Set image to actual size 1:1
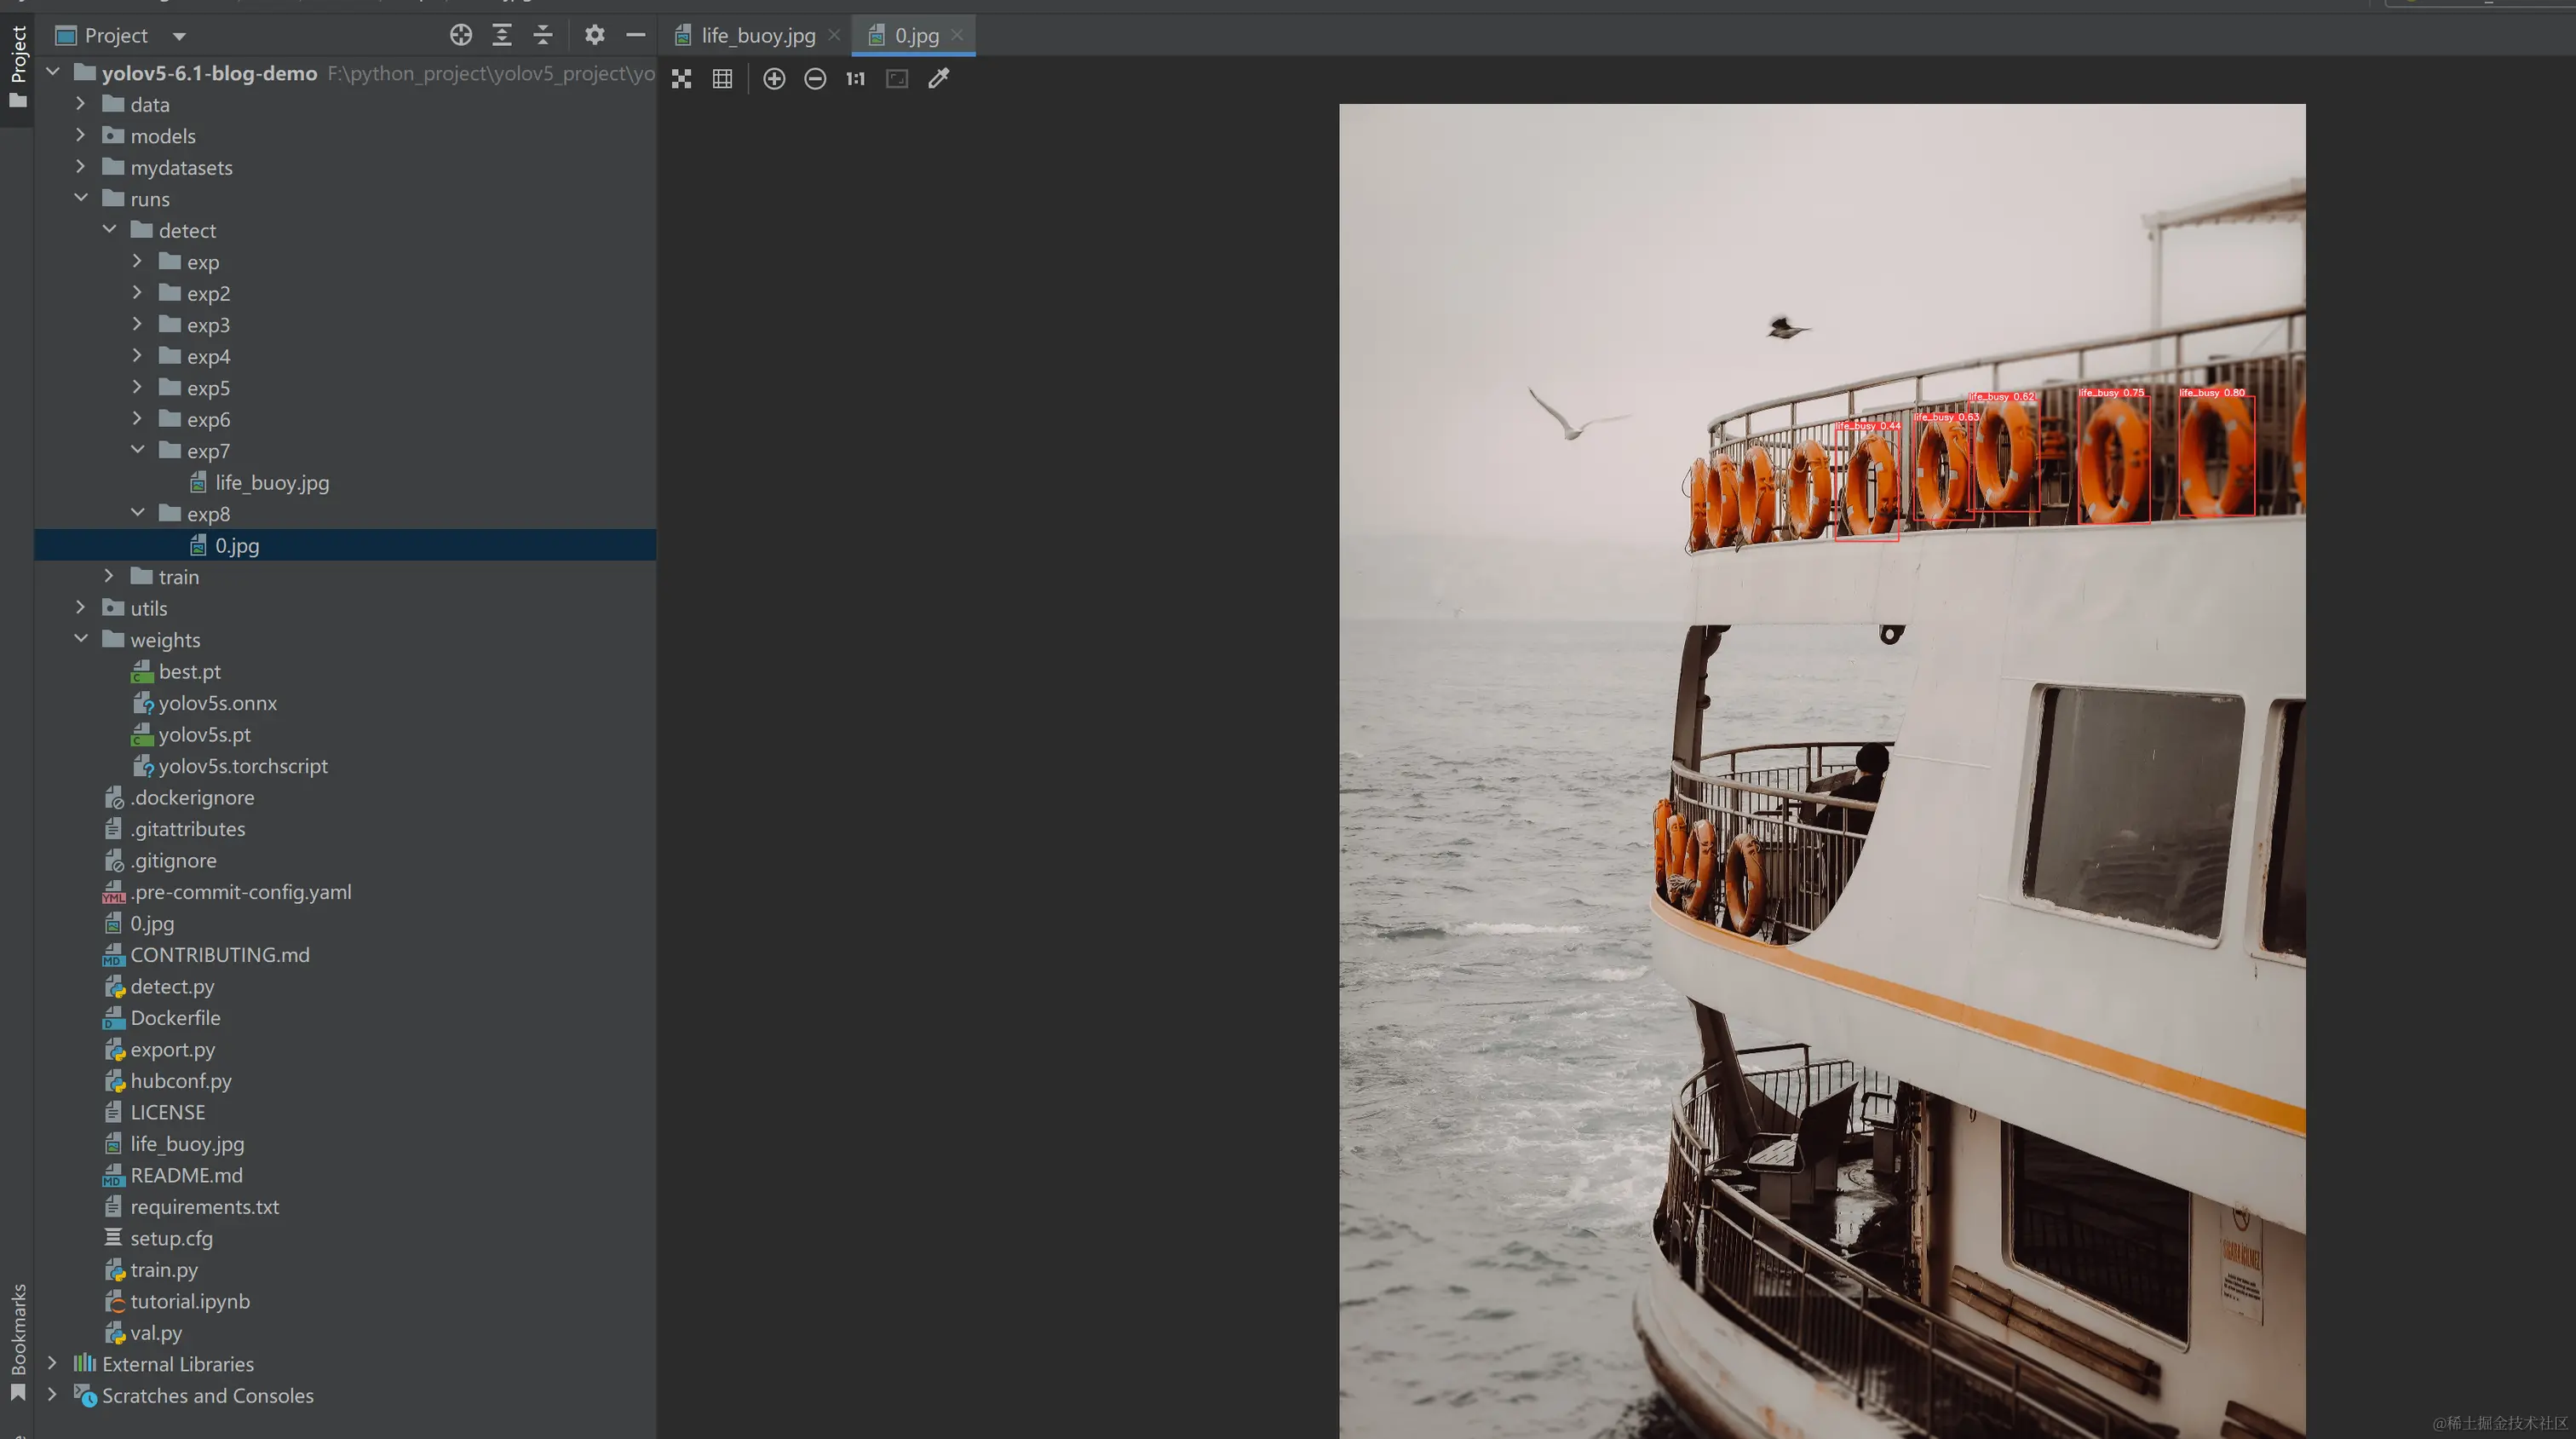The height and width of the screenshot is (1439, 2576). (855, 79)
